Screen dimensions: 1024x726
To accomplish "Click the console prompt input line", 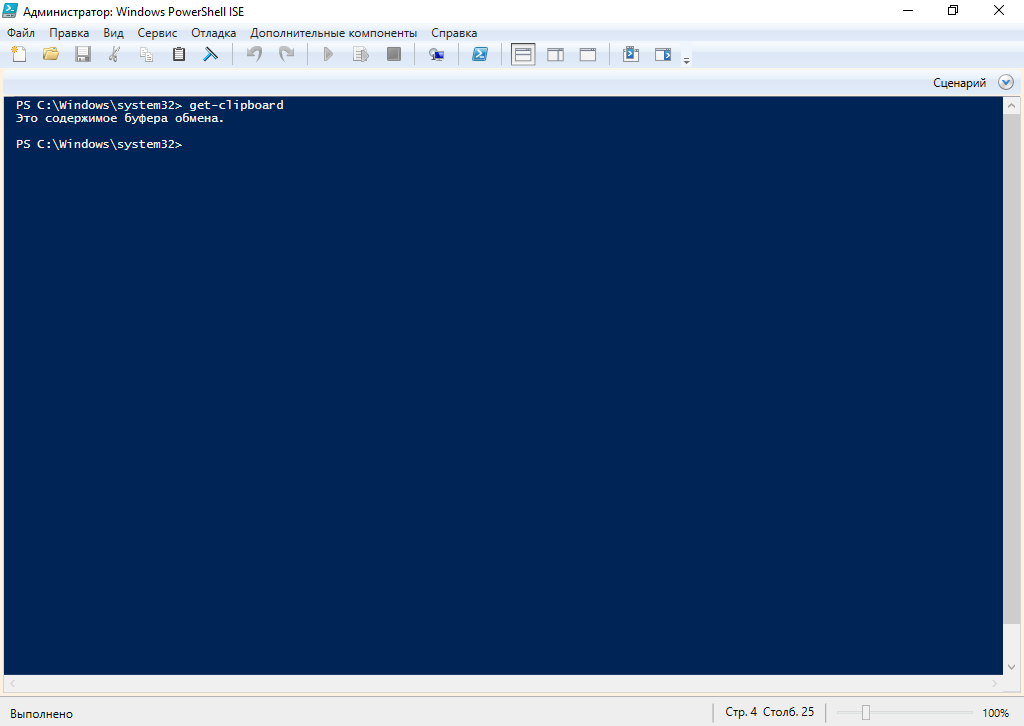I will 400,145.
